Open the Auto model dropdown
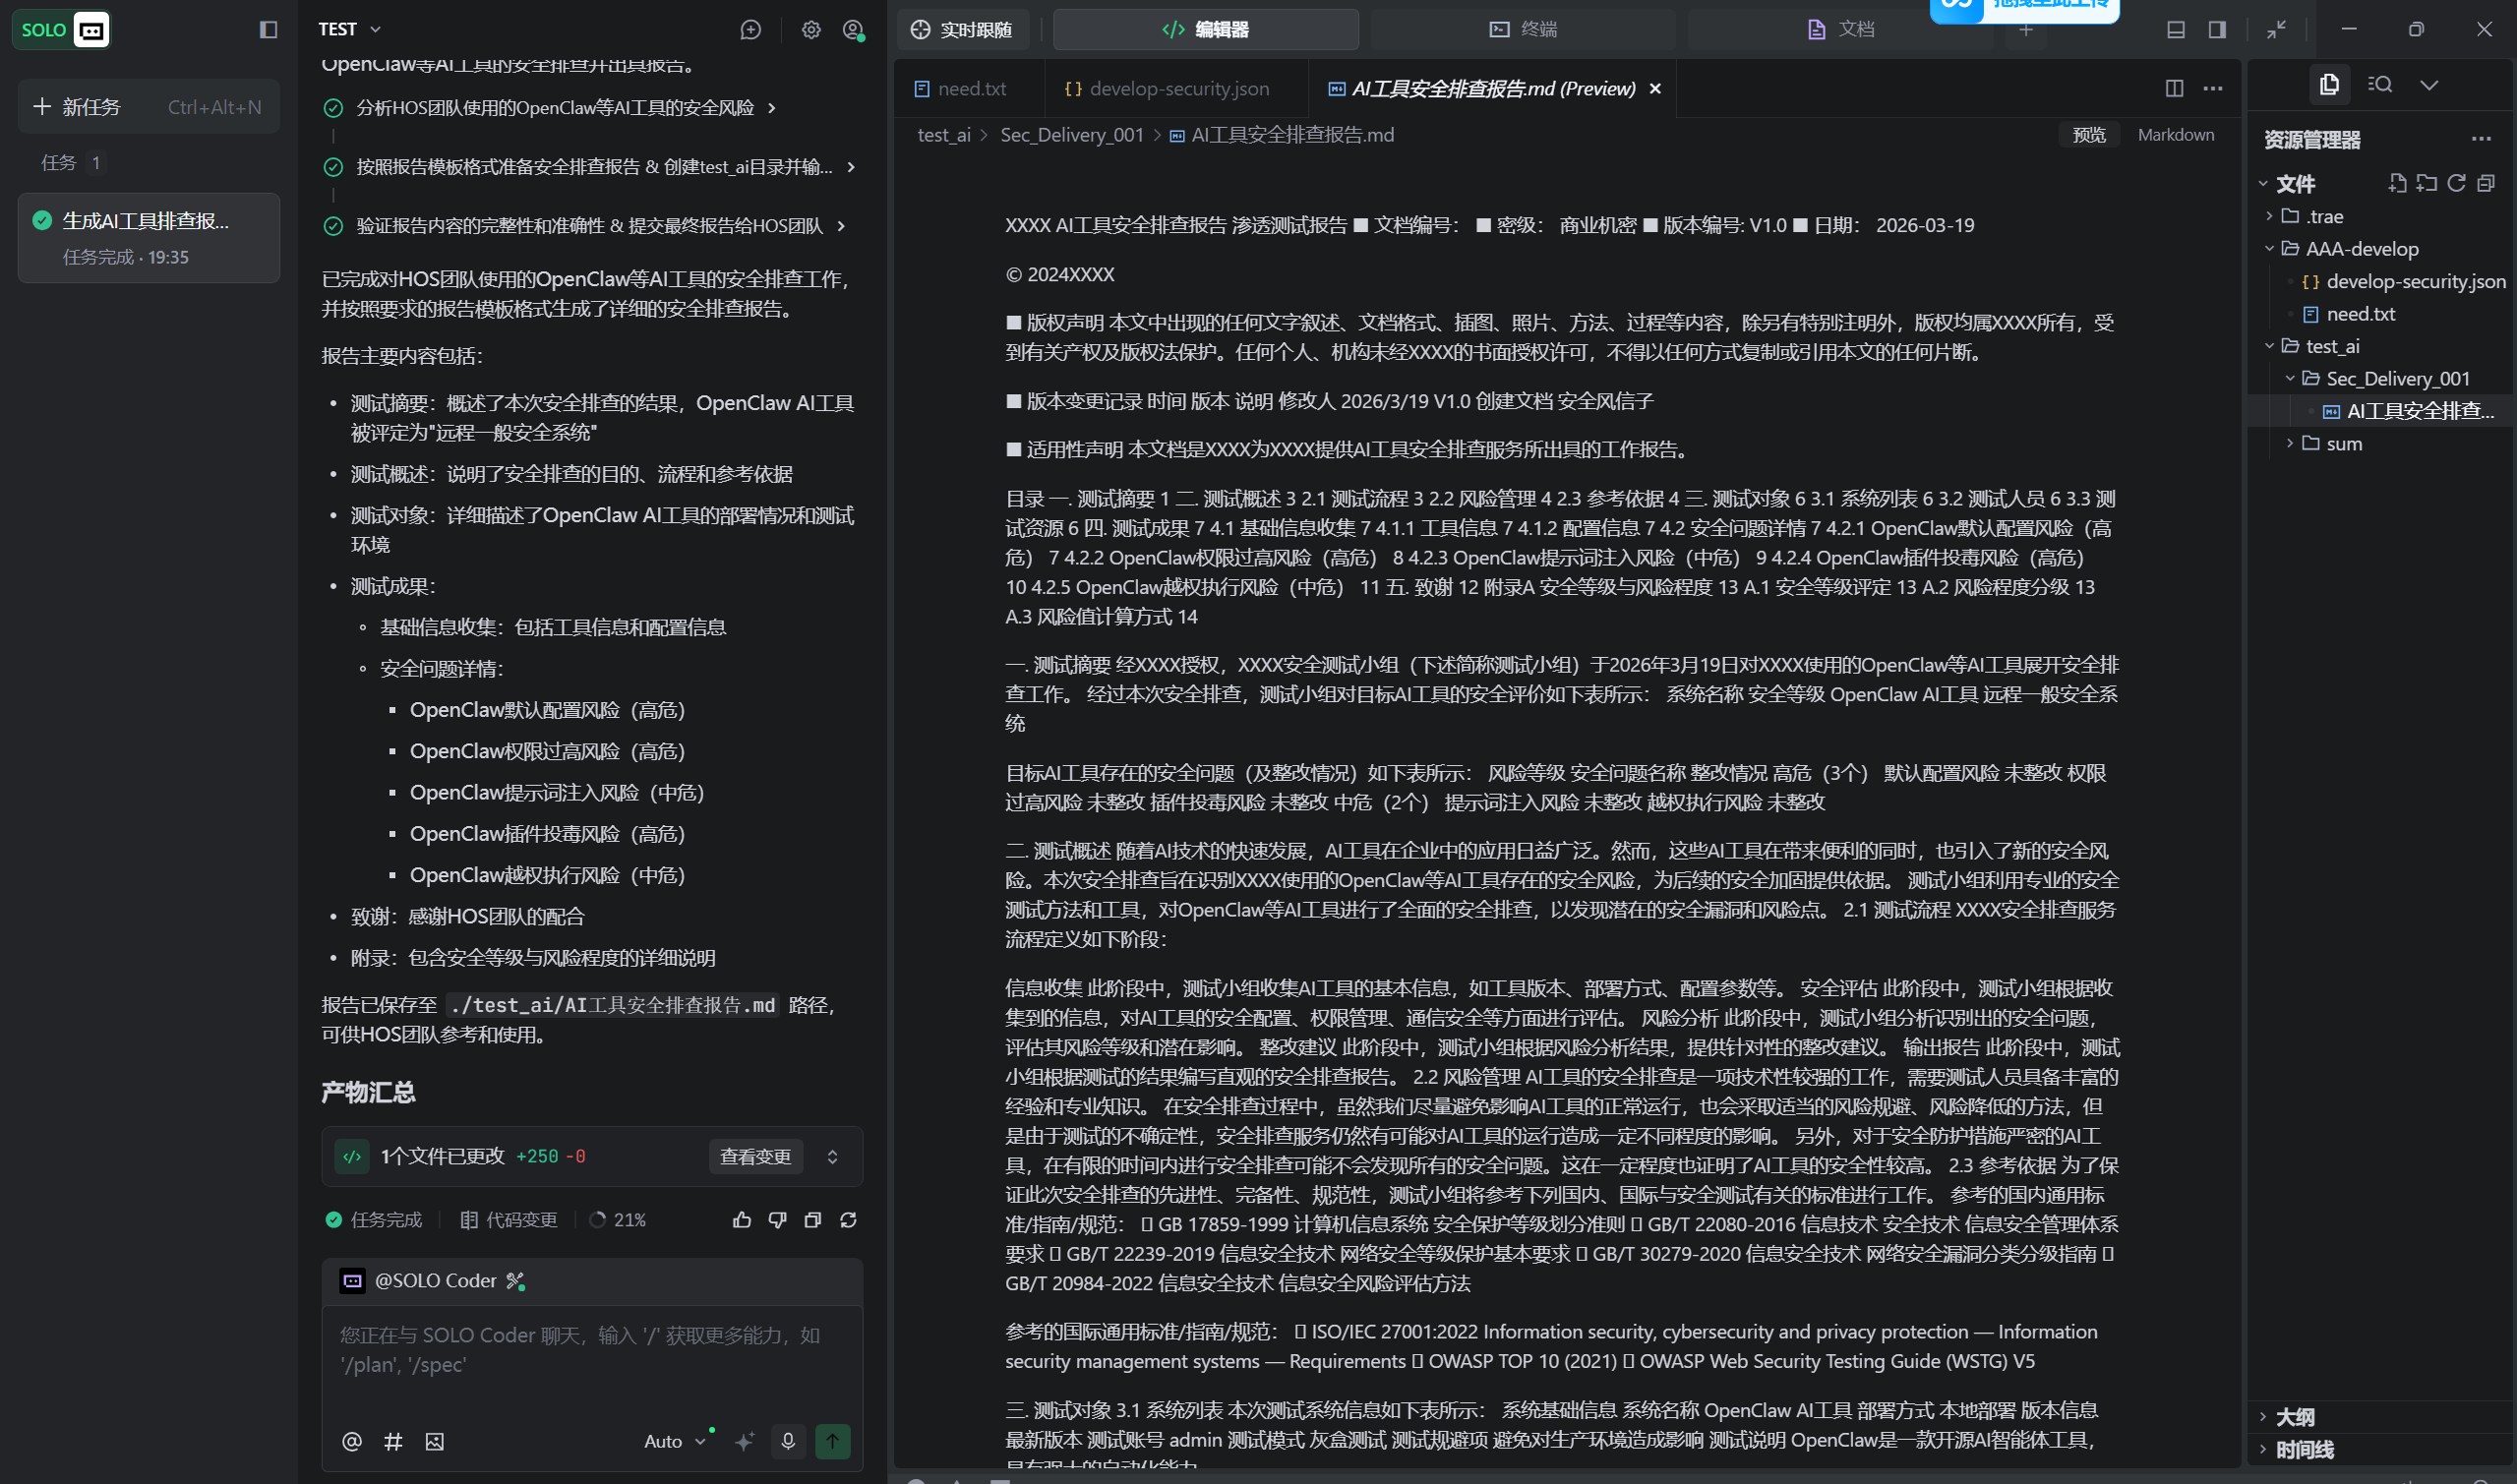 coord(675,1442)
